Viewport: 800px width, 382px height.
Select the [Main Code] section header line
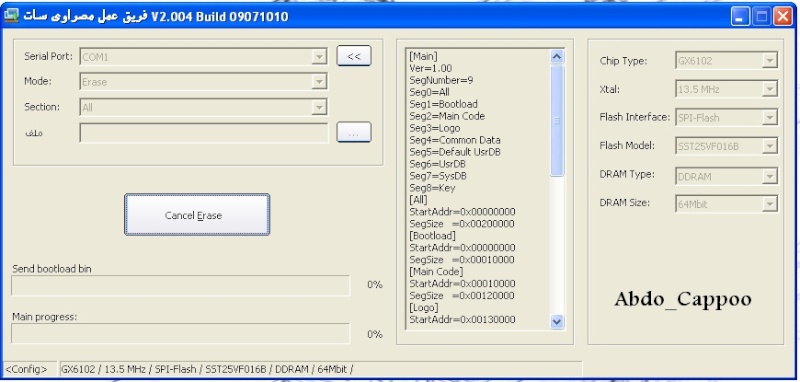pos(436,271)
